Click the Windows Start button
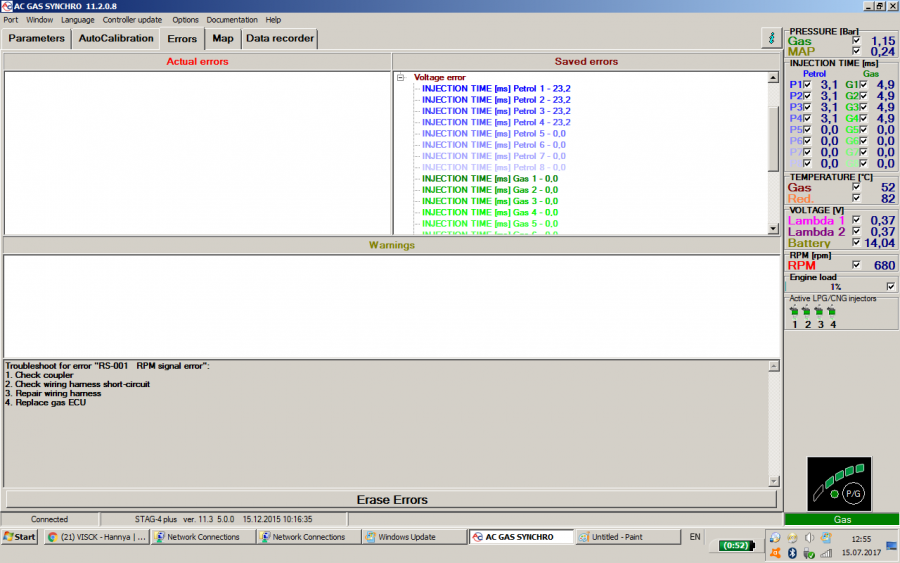 (x=19, y=537)
